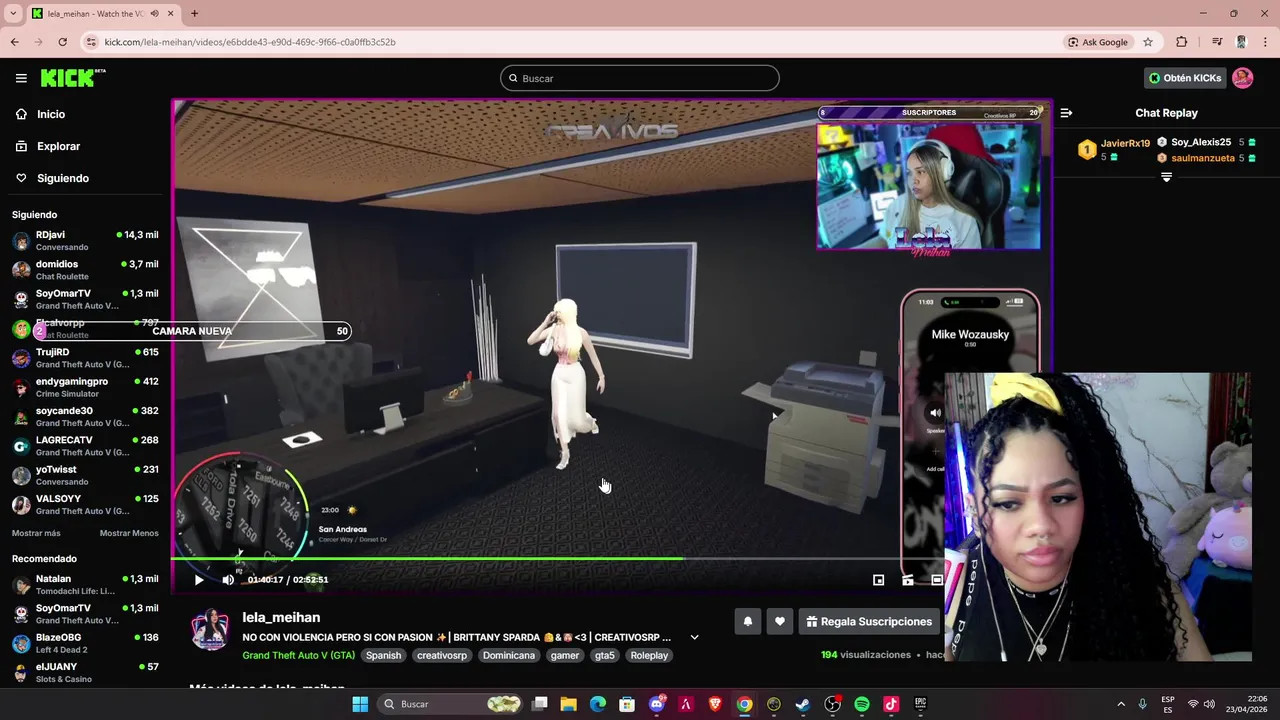
Task: Open the Explorar page
Action: point(47,146)
